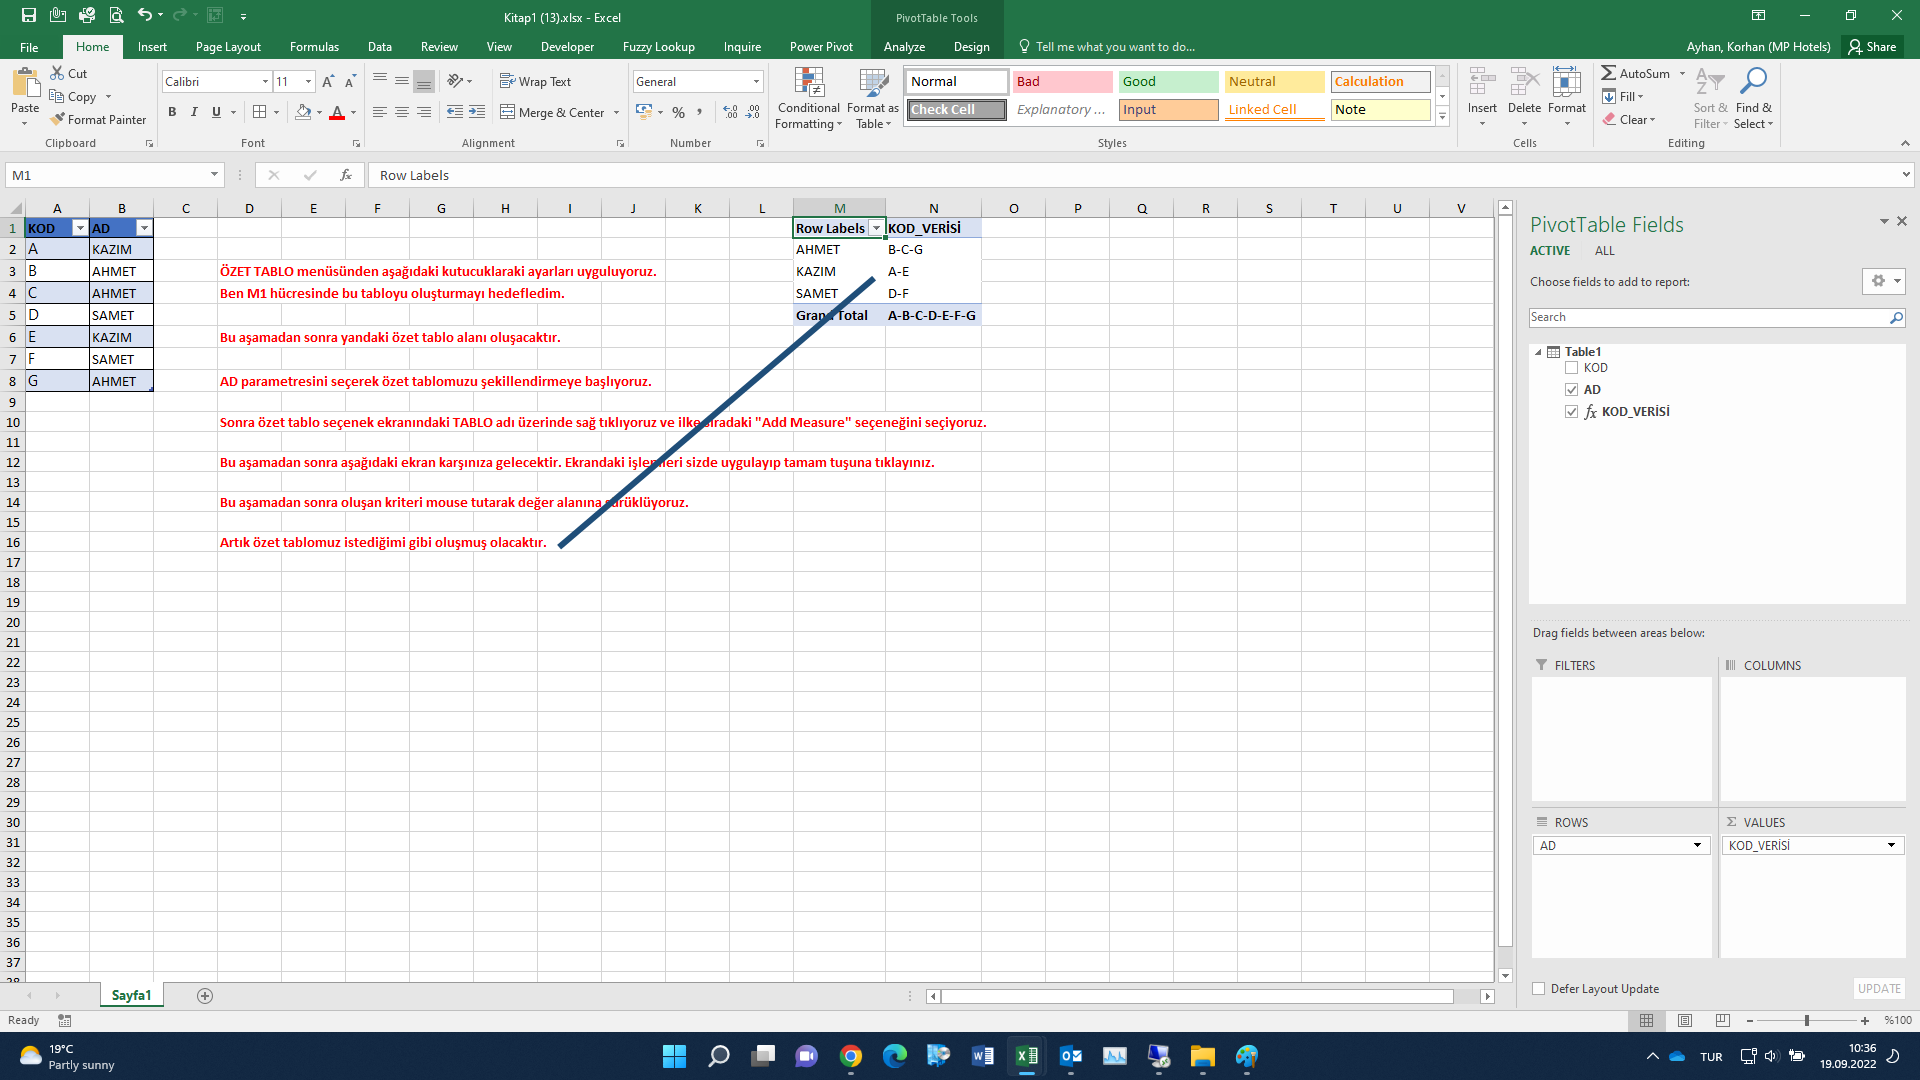Select the Format Painter brush
1920x1080 pixels.
click(57, 119)
